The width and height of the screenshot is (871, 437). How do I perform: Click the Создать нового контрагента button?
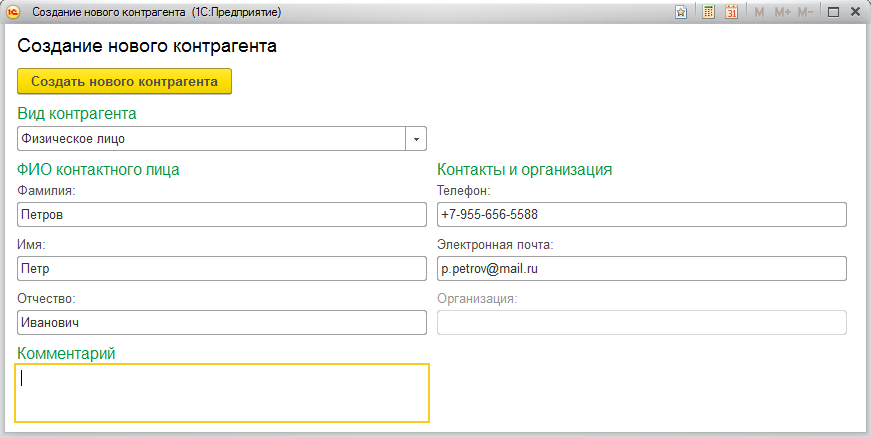point(124,82)
